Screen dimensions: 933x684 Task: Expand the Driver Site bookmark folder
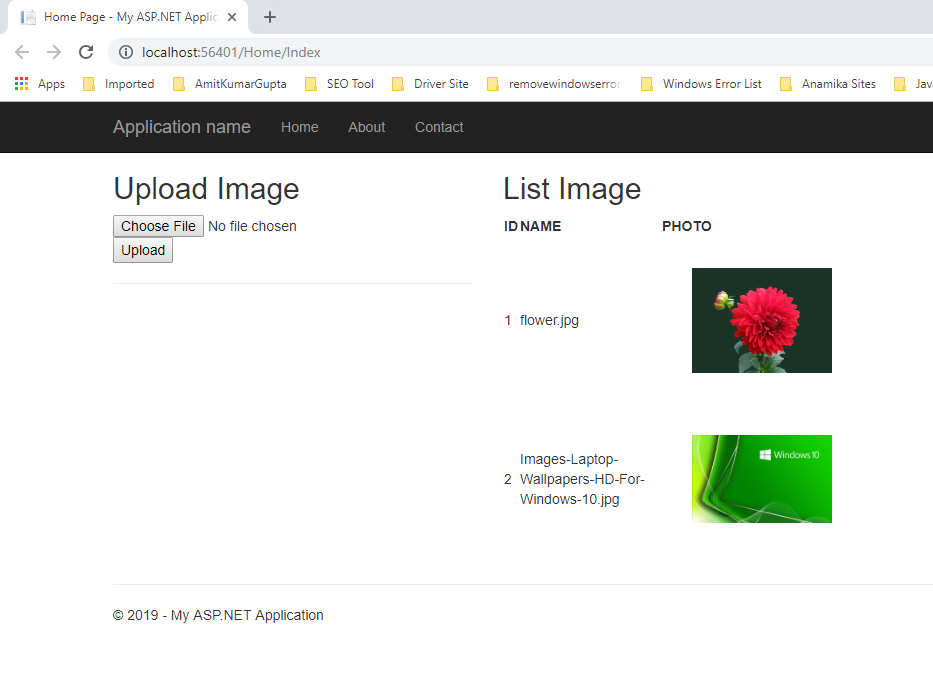[x=430, y=84]
